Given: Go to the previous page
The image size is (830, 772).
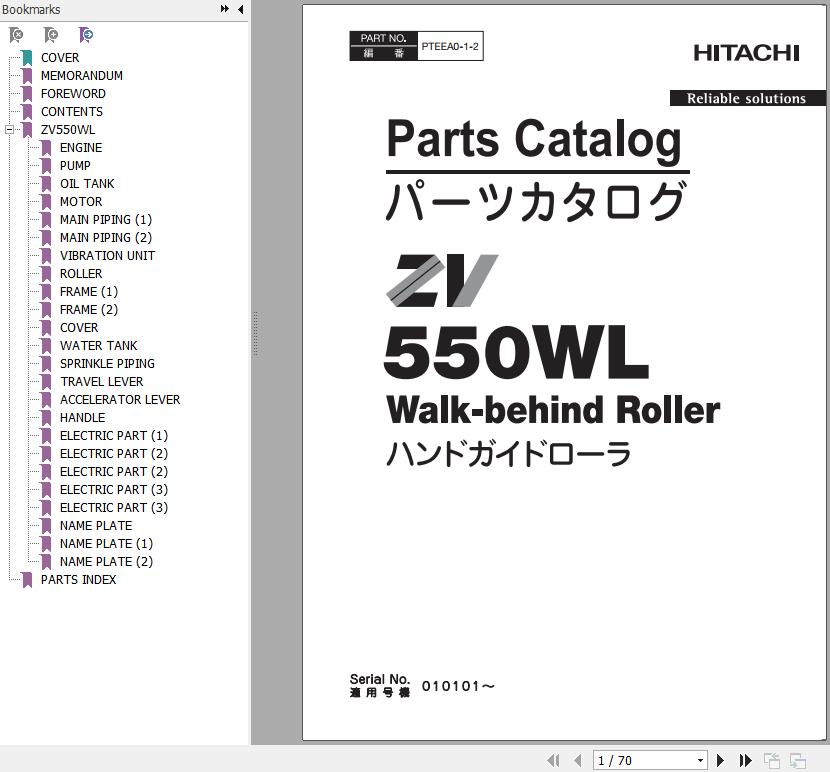Looking at the screenshot, I should click(x=578, y=760).
